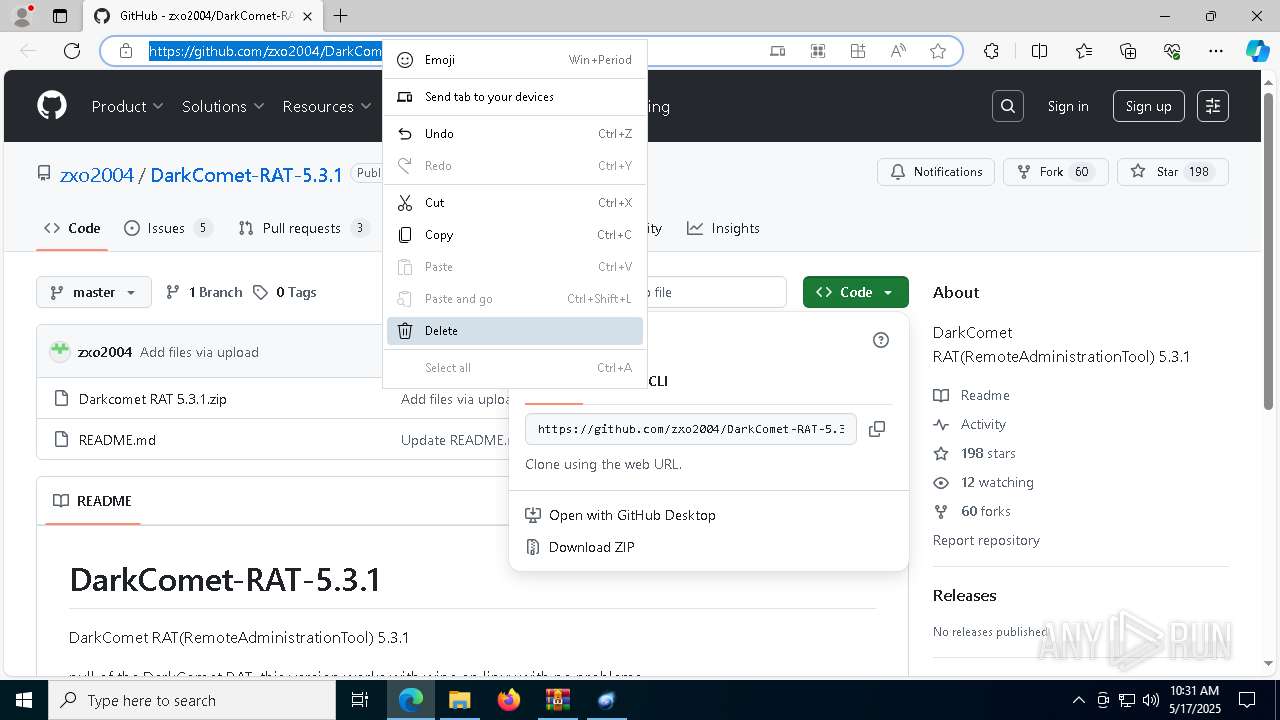Click the Notifications button
1280x720 pixels.
tap(936, 172)
